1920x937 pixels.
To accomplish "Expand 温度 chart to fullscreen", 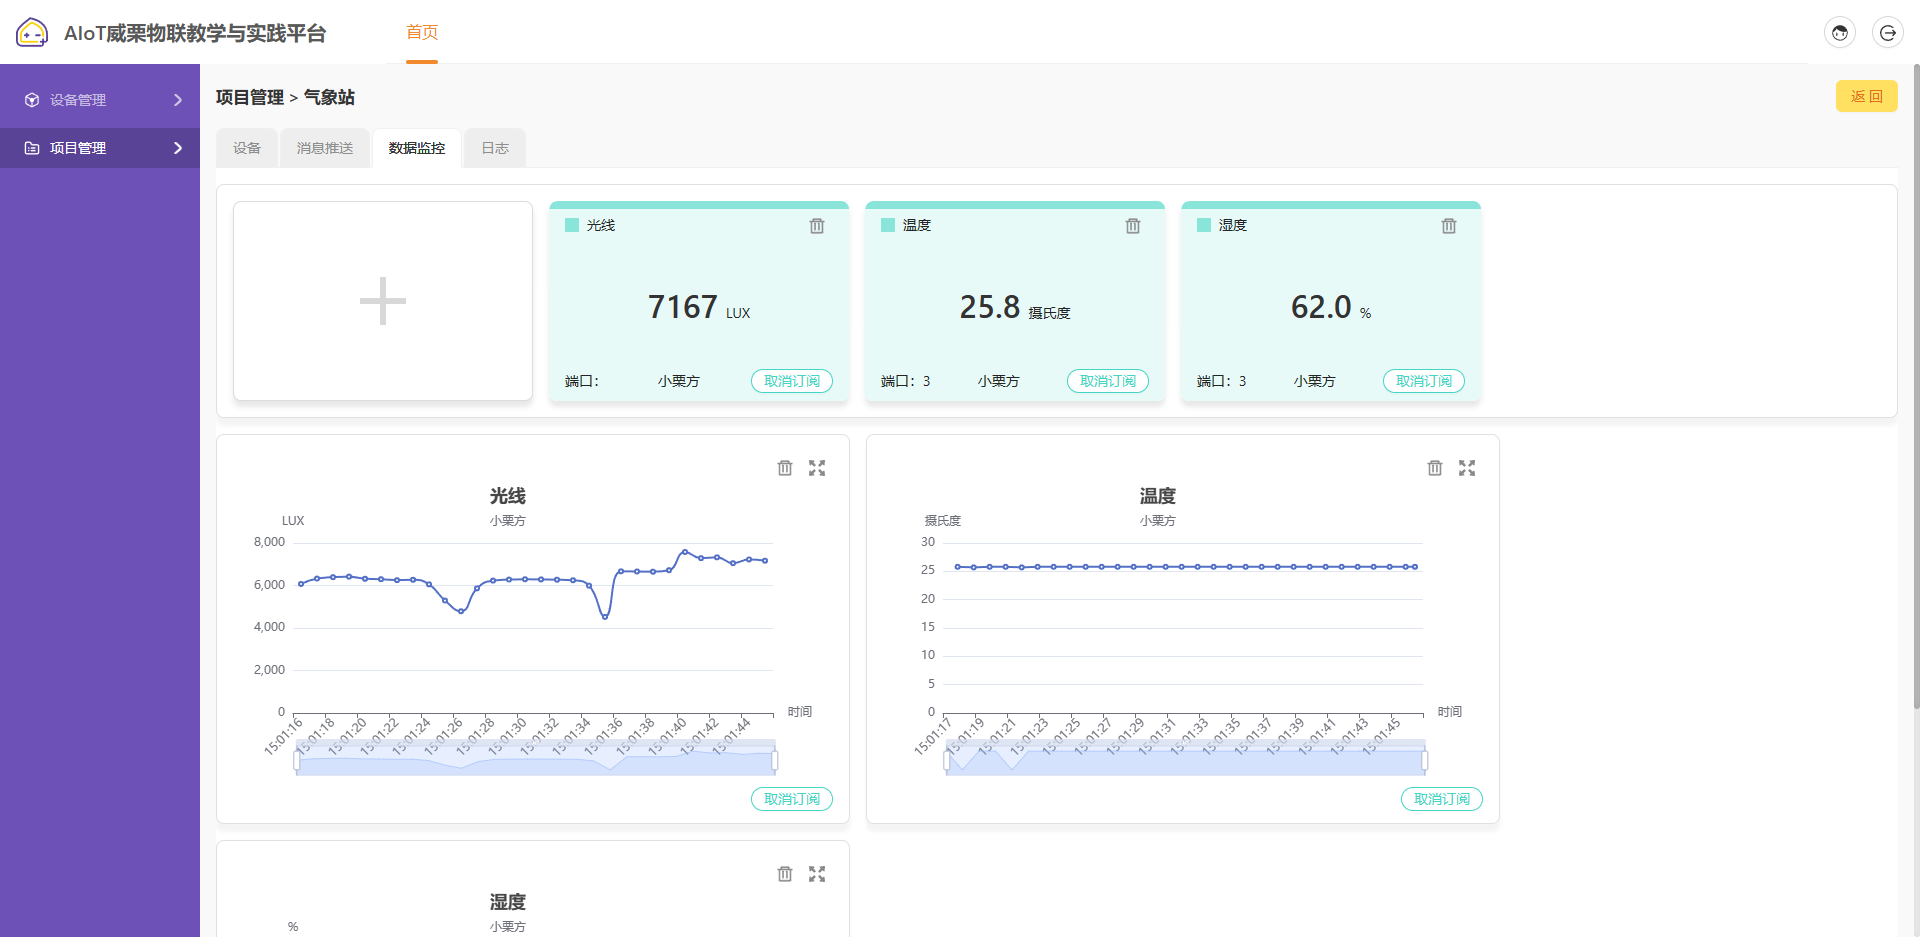I will point(1467,468).
